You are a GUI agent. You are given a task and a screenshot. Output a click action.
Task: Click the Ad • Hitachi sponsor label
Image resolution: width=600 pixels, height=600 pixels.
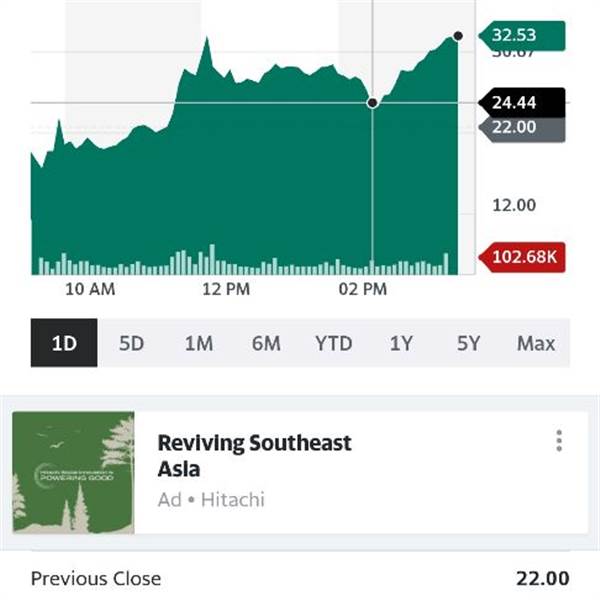pyautogui.click(x=210, y=499)
